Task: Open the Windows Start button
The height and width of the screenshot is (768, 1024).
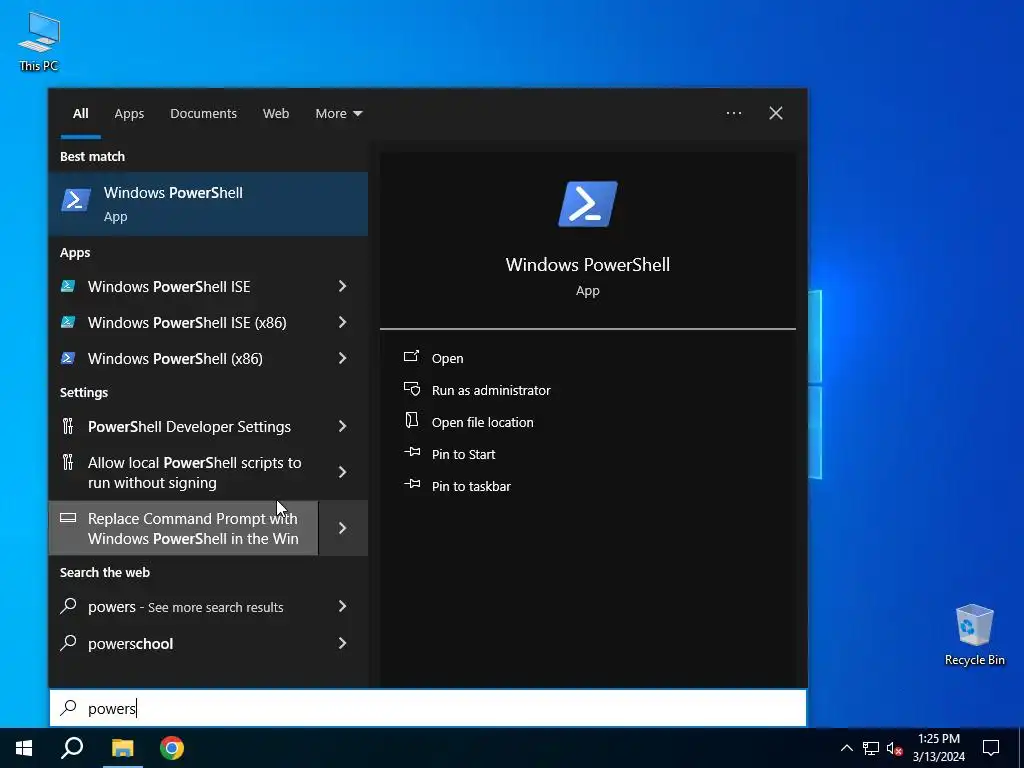Action: [24, 748]
